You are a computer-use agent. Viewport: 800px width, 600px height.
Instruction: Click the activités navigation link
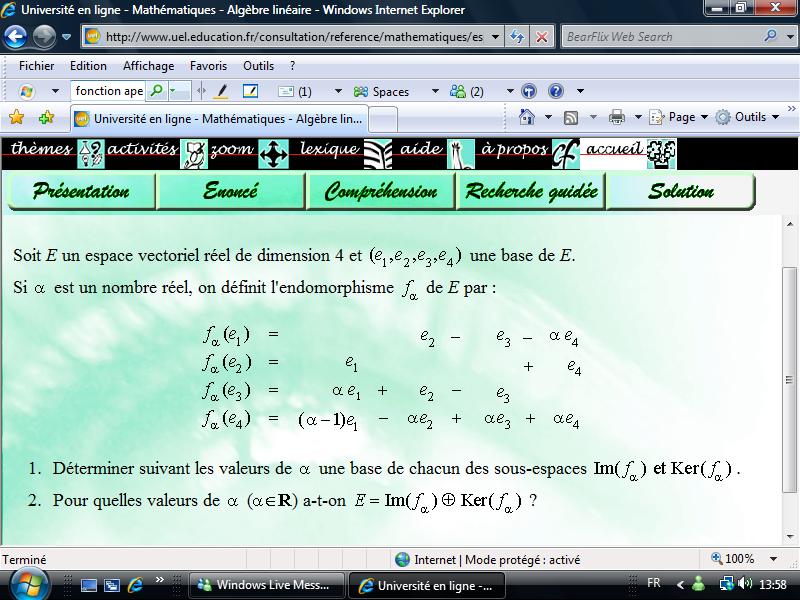click(142, 149)
